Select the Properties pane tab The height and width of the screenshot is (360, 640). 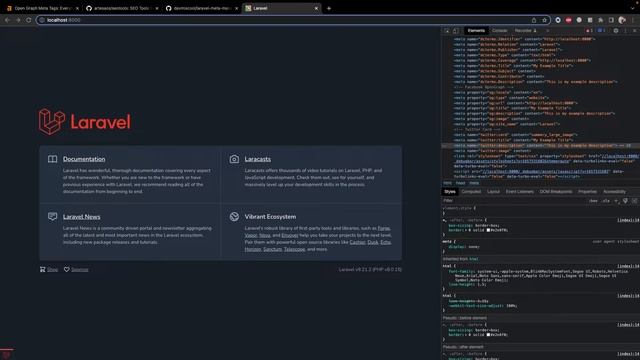click(587, 191)
